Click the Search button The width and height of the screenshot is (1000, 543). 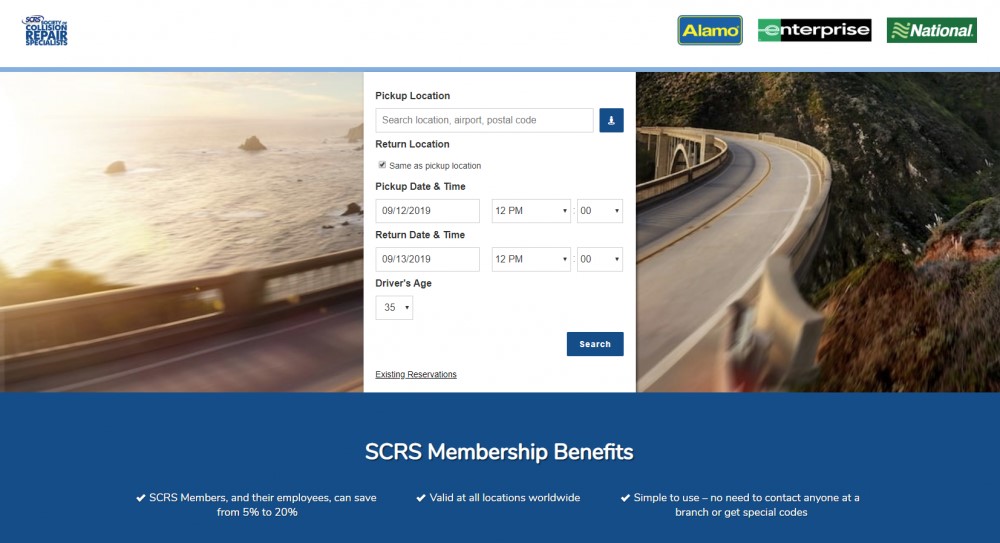595,344
